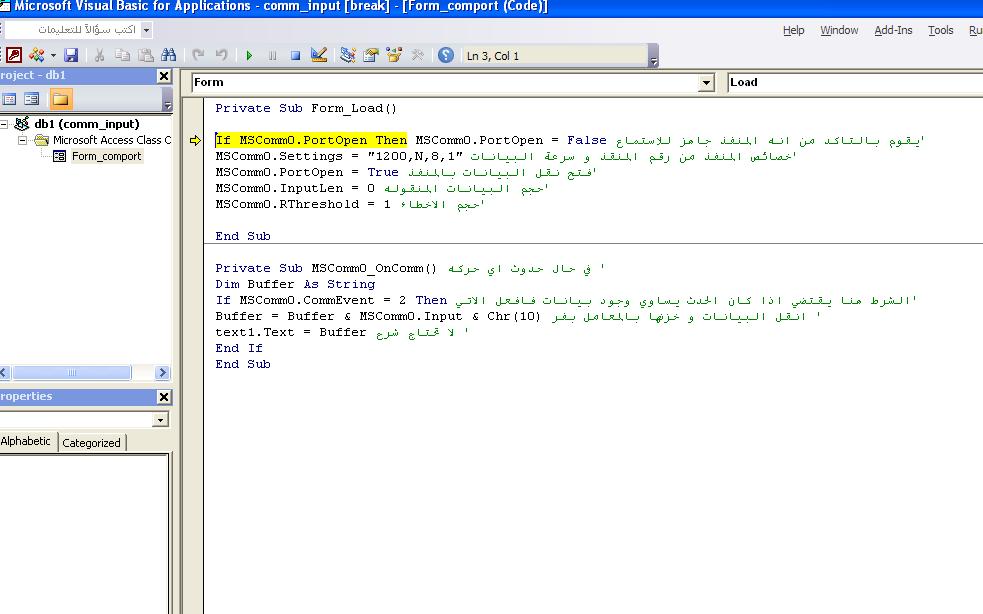
Task: Open the Help menu
Action: pos(793,30)
